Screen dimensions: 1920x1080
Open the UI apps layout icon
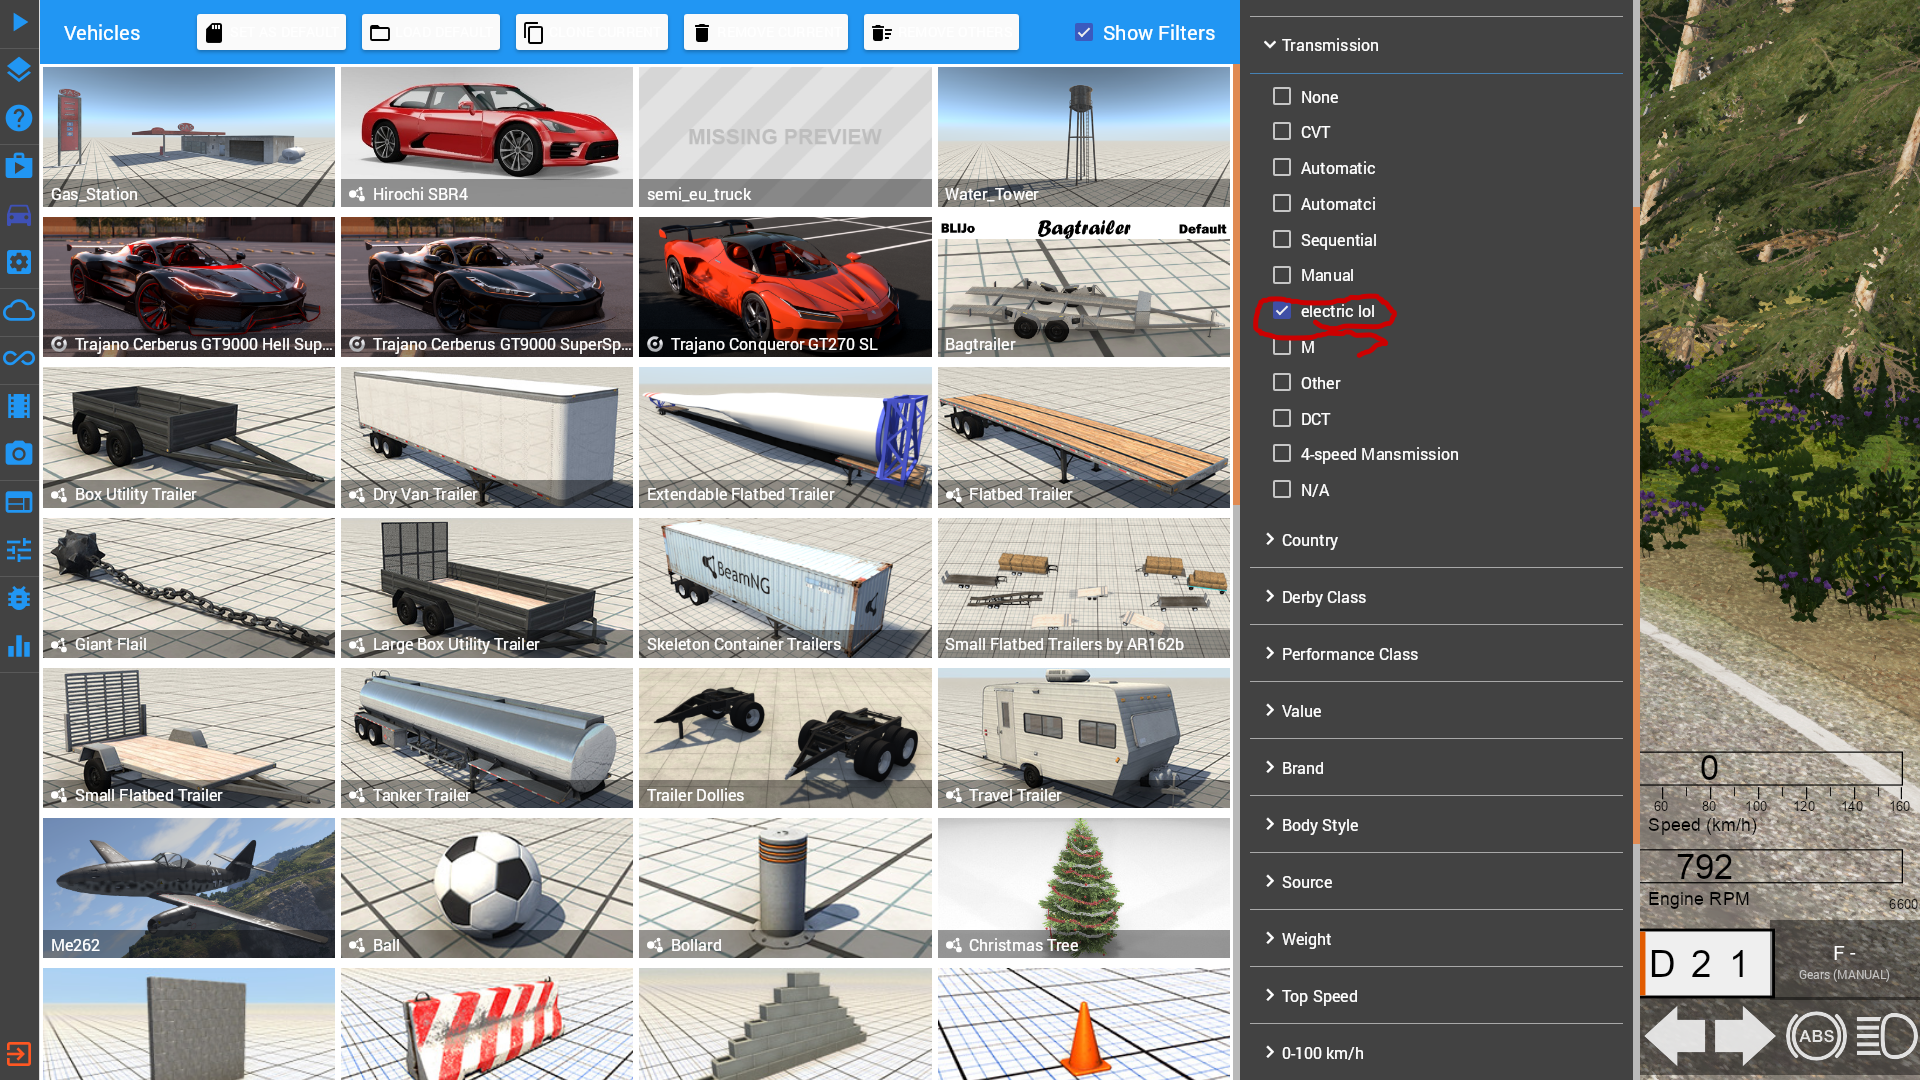pyautogui.click(x=19, y=502)
